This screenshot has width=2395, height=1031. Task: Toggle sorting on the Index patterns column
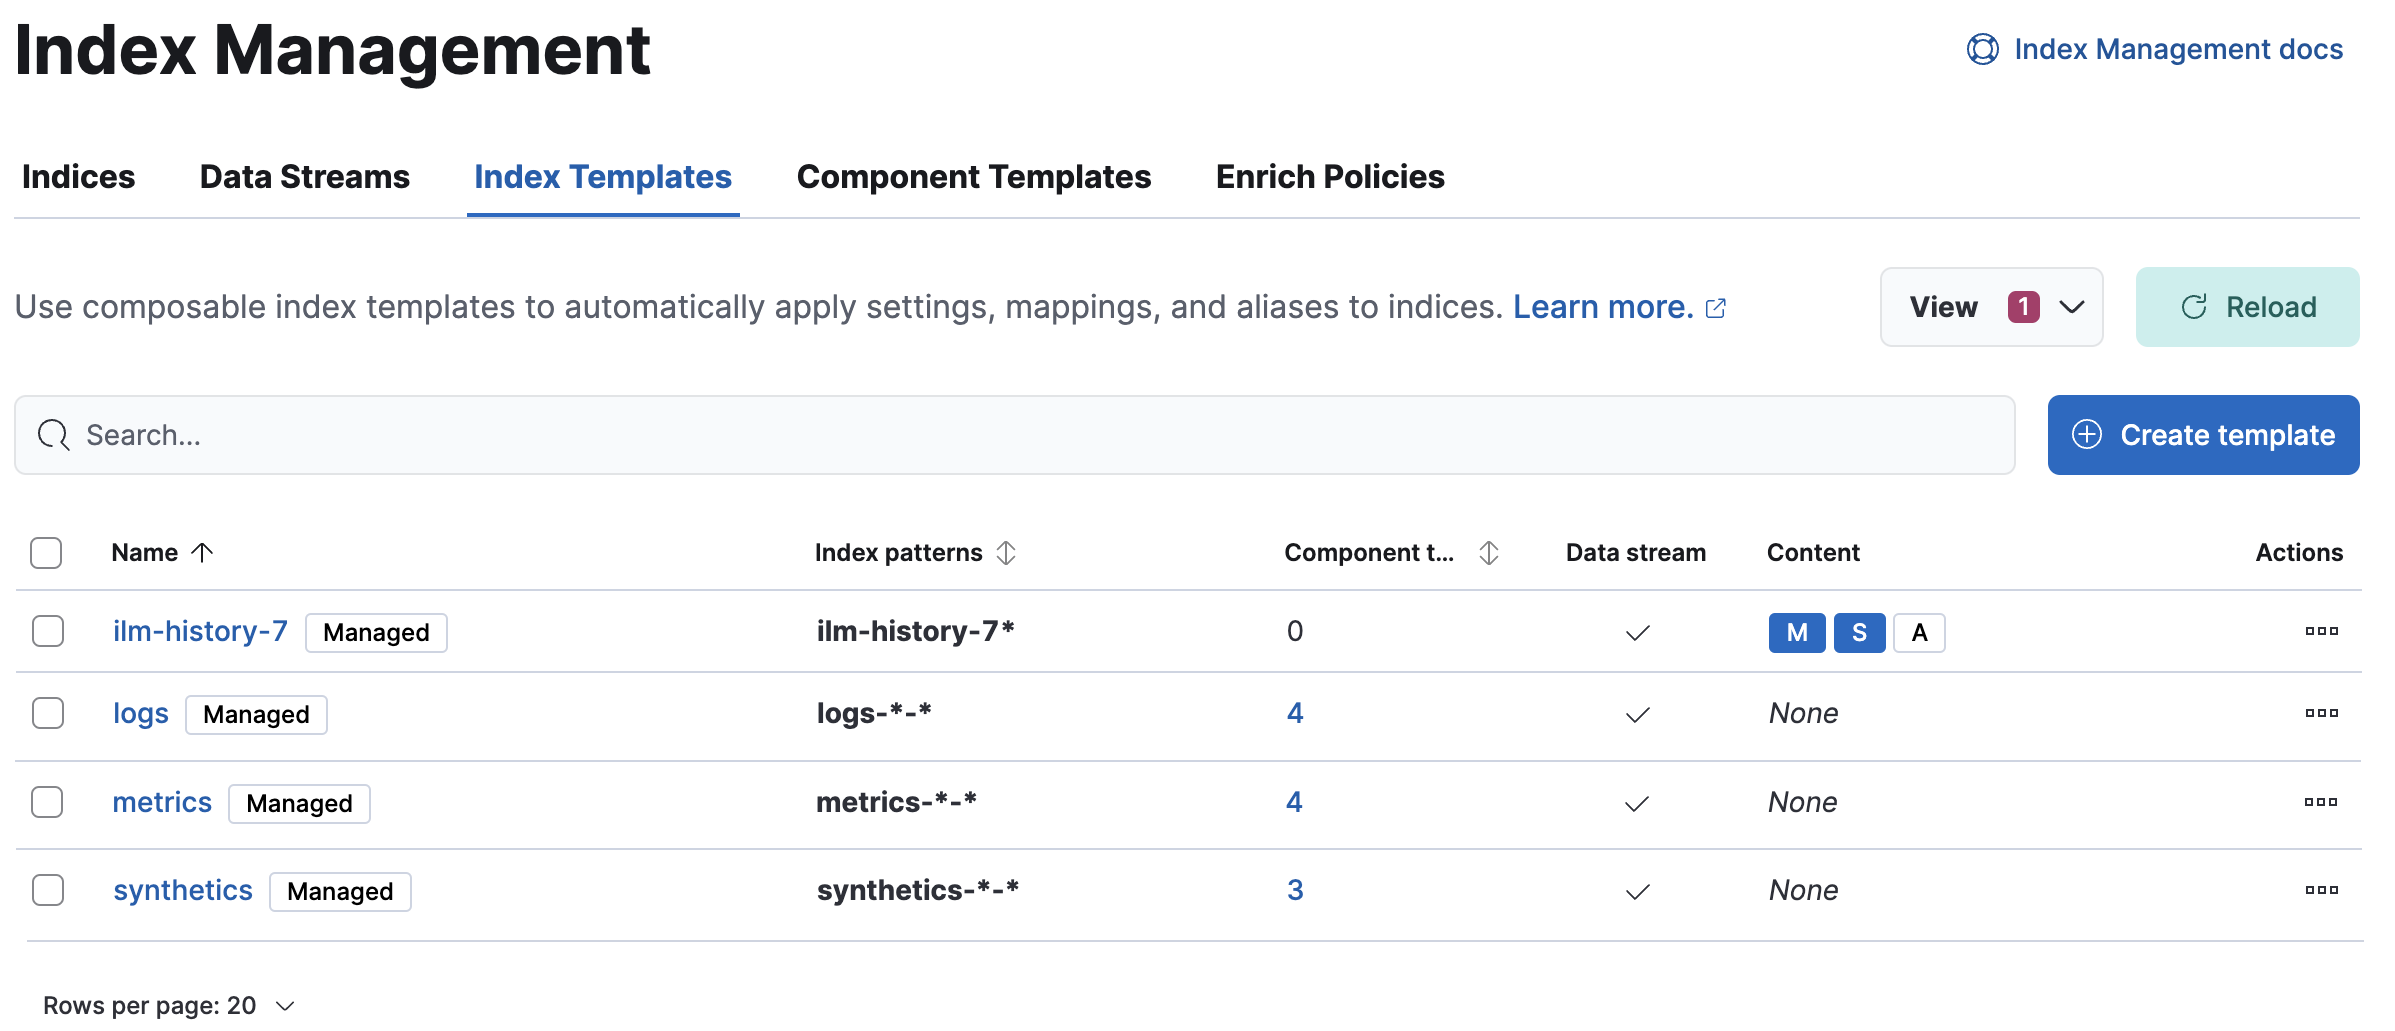[1007, 552]
